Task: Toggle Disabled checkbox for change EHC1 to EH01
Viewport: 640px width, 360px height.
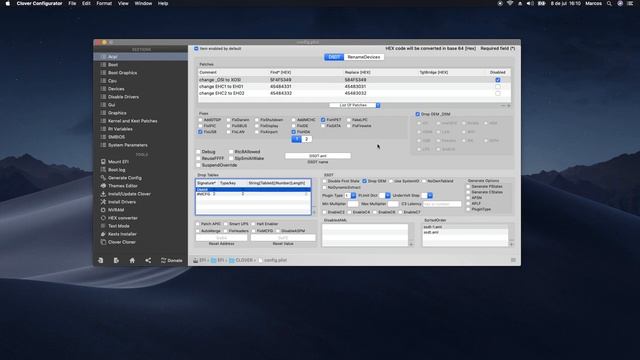Action: (498, 87)
